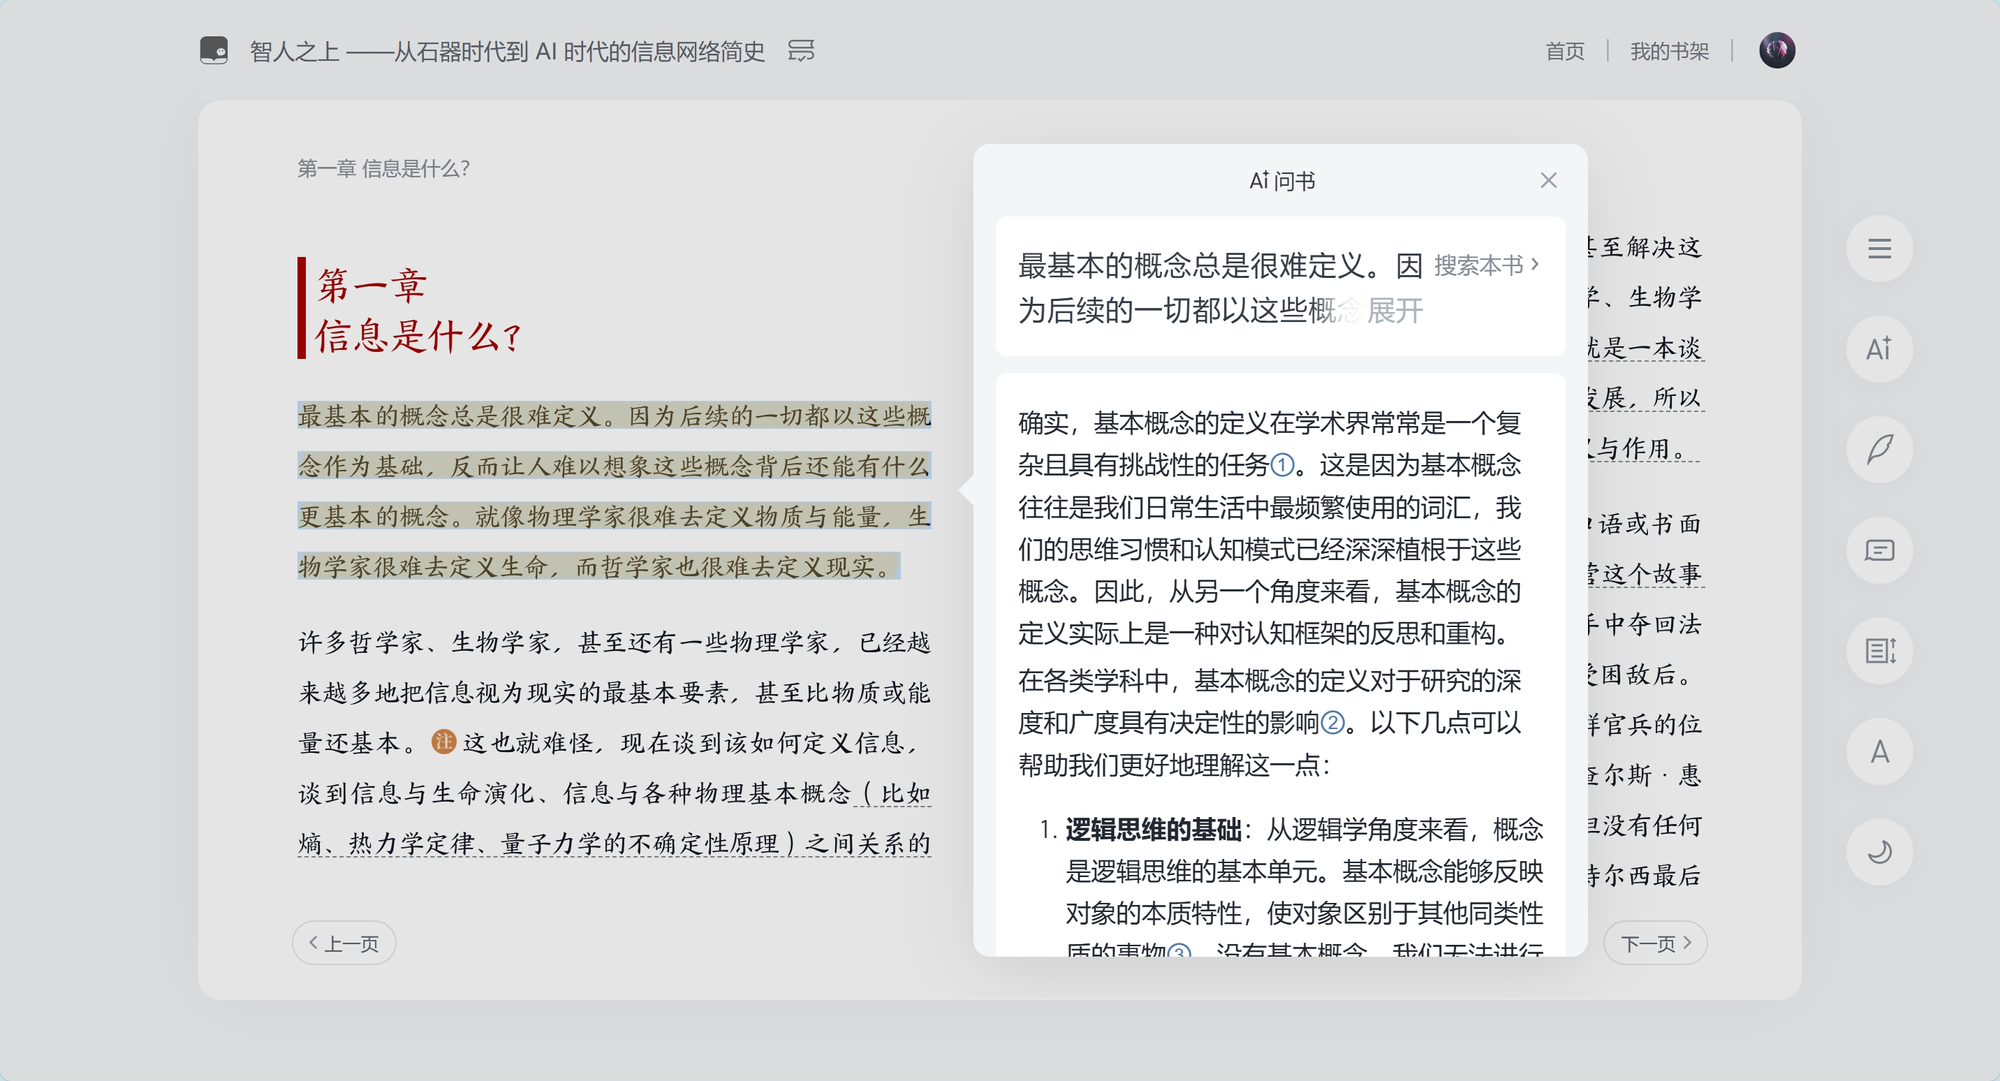Select the feather note-writing icon
The height and width of the screenshot is (1081, 2000).
click(1879, 450)
